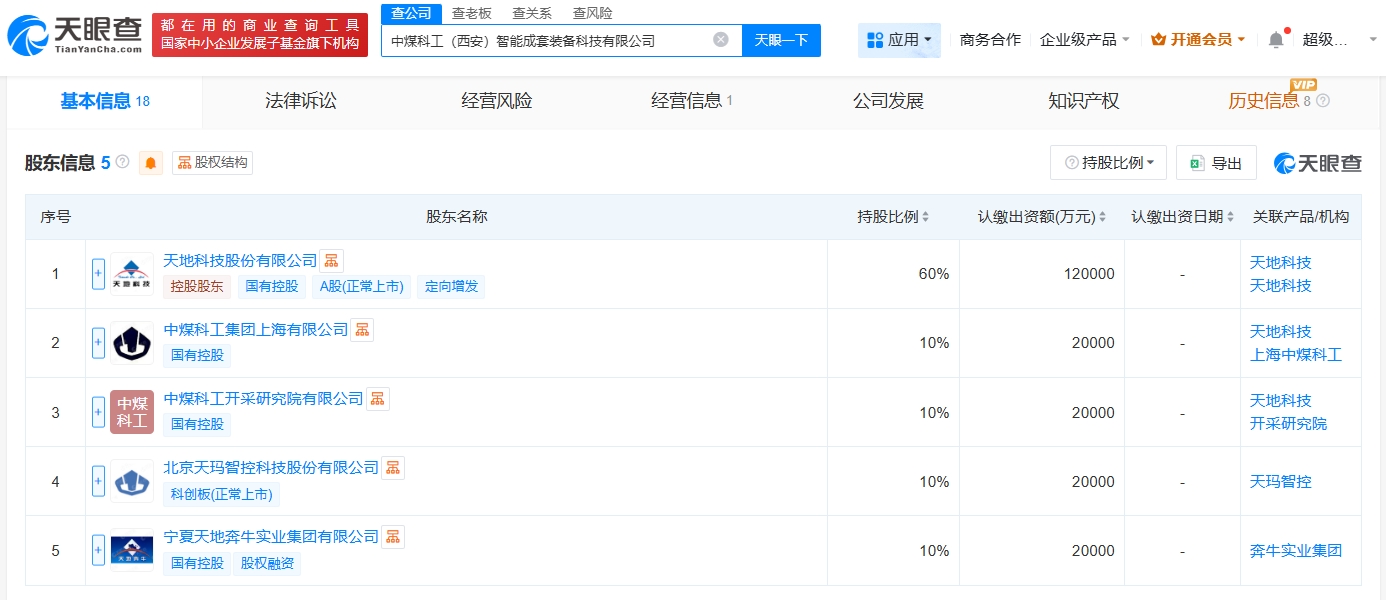The width and height of the screenshot is (1386, 600).
Task: Click equity structure icon beside 中煤科工集团上海有限公司
Action: click(362, 330)
